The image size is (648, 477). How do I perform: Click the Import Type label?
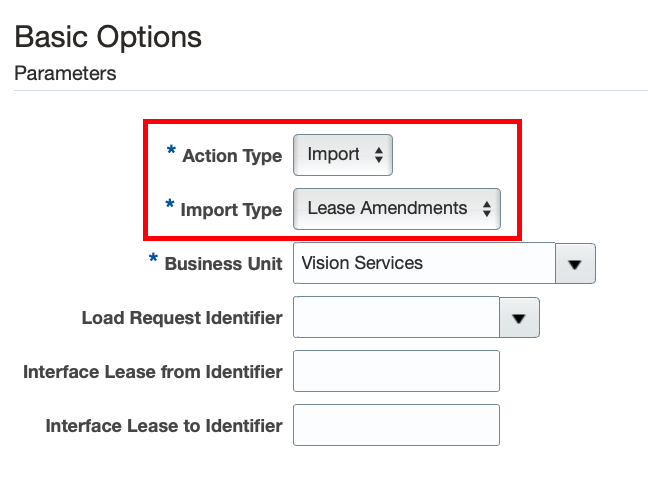click(x=231, y=210)
